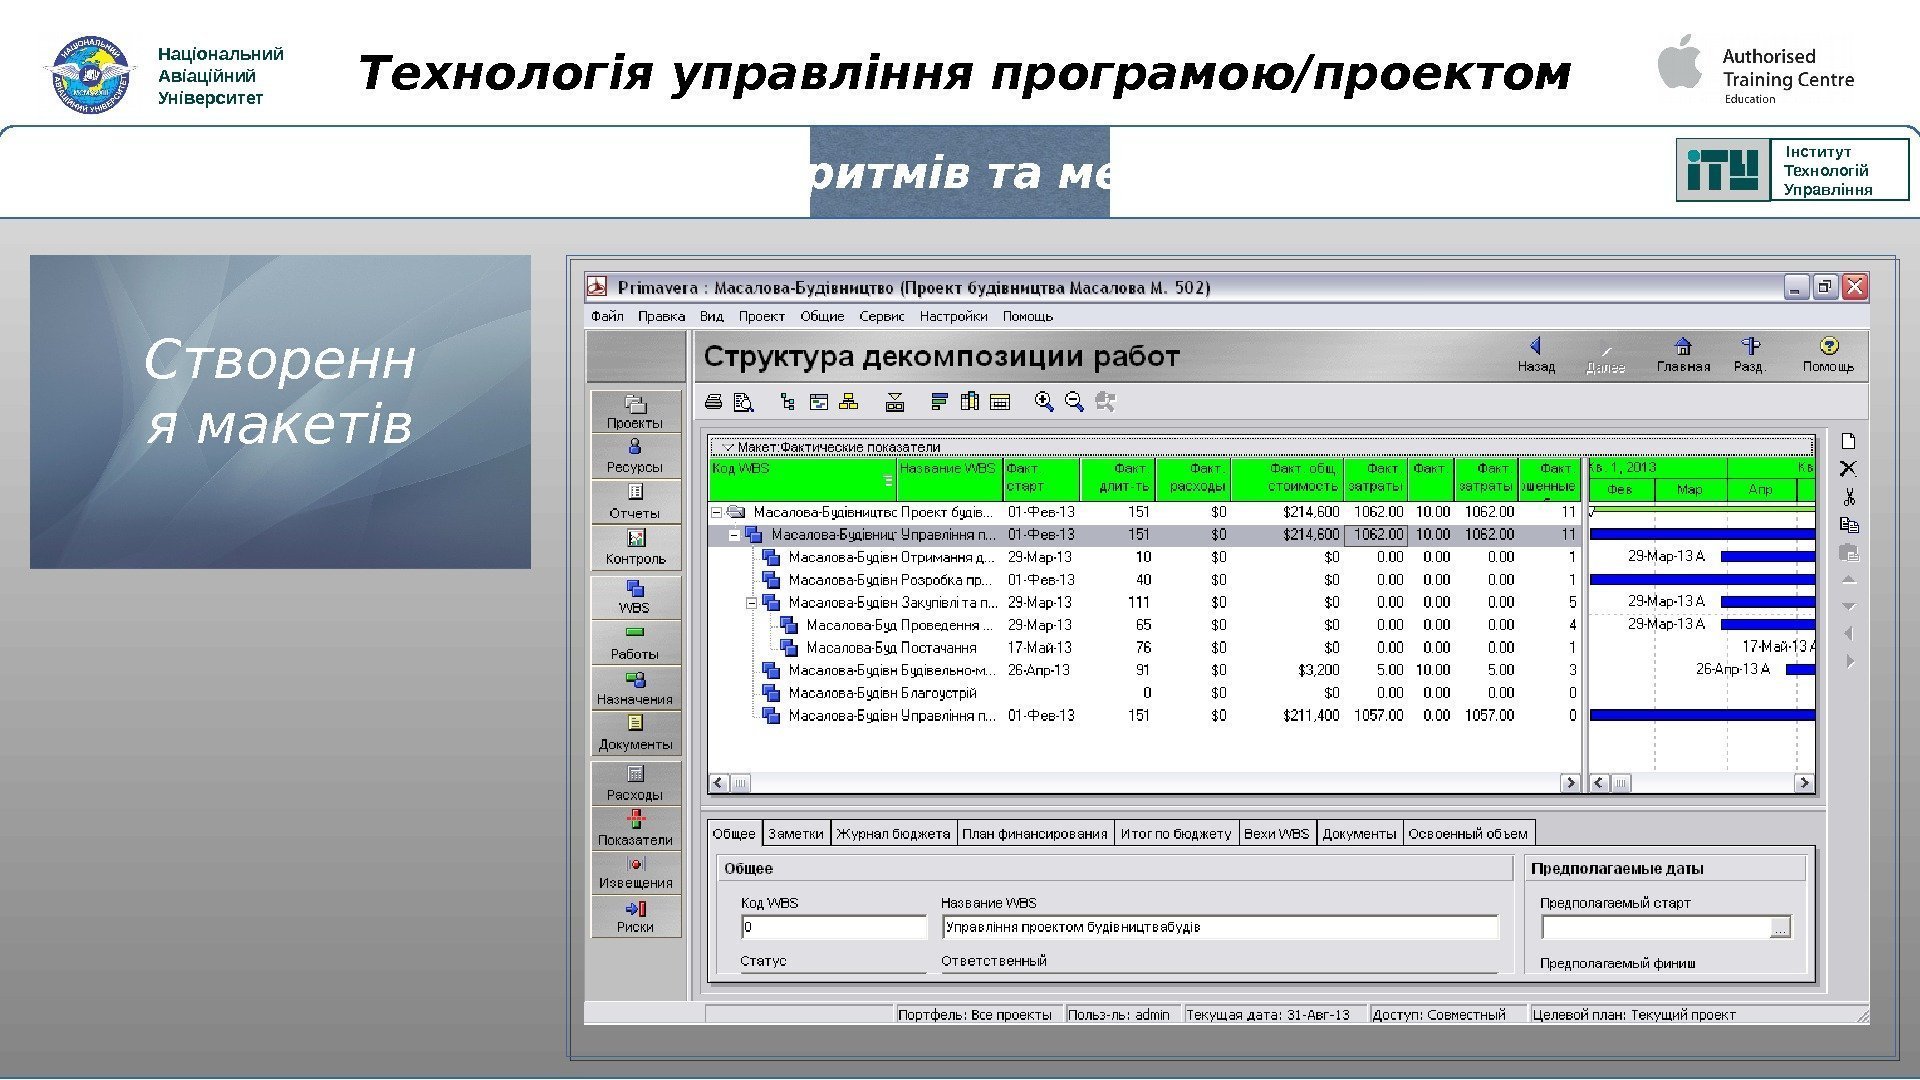The height and width of the screenshot is (1080, 1920).
Task: Click the Назад navigation button
Action: pyautogui.click(x=1536, y=353)
